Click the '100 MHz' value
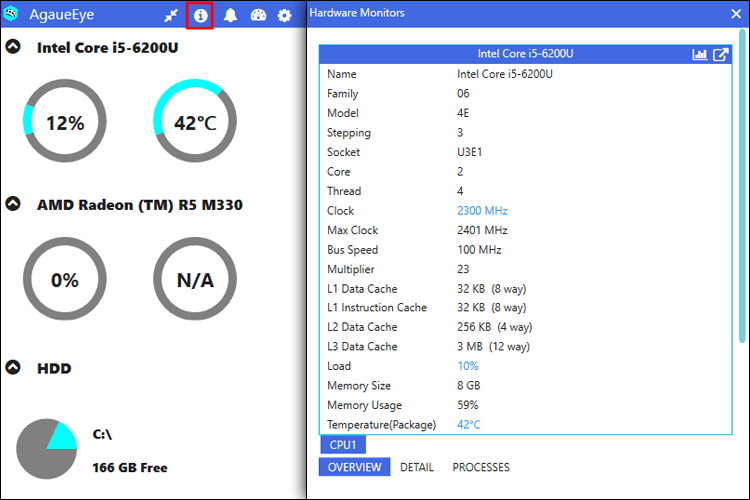The height and width of the screenshot is (500, 750). (x=479, y=250)
